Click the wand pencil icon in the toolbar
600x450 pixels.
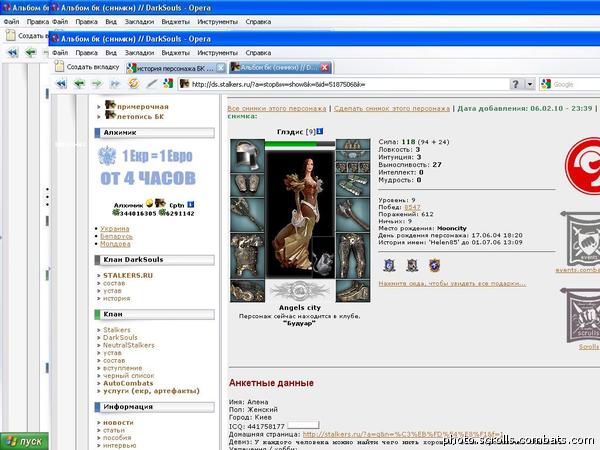tap(152, 83)
